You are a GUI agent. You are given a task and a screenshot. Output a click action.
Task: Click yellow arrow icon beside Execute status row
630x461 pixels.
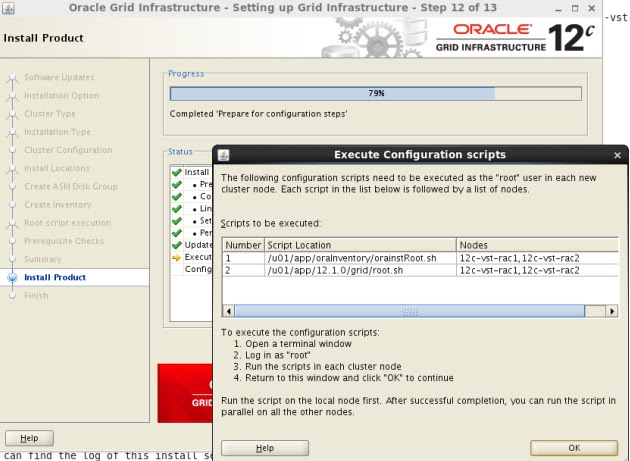point(177,258)
